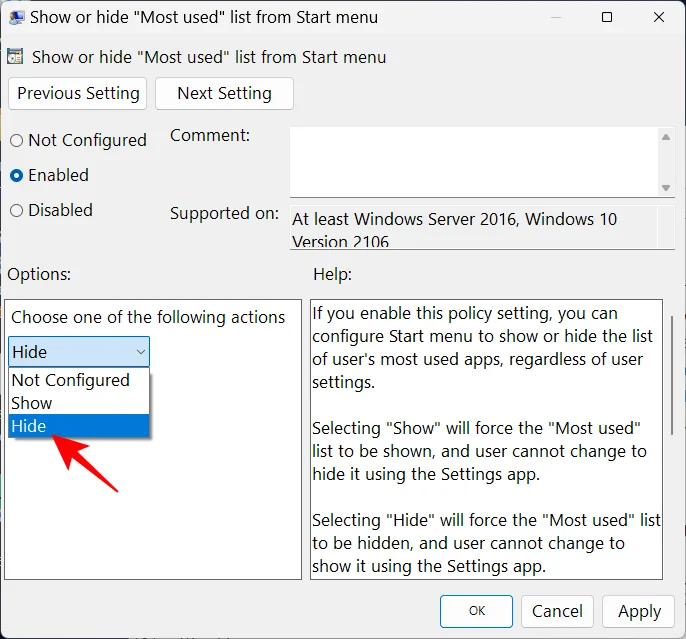686x639 pixels.
Task: Confirm with the OK button
Action: (x=476, y=611)
